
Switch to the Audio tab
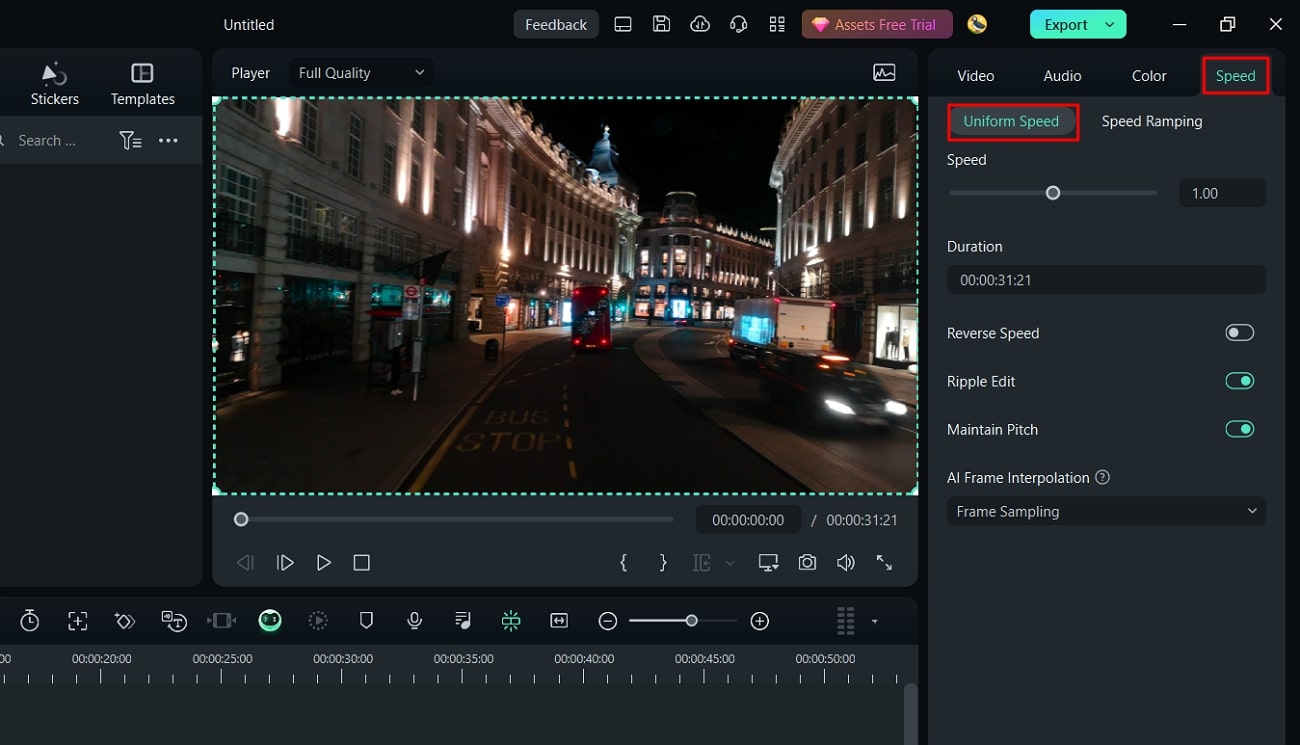click(x=1062, y=75)
